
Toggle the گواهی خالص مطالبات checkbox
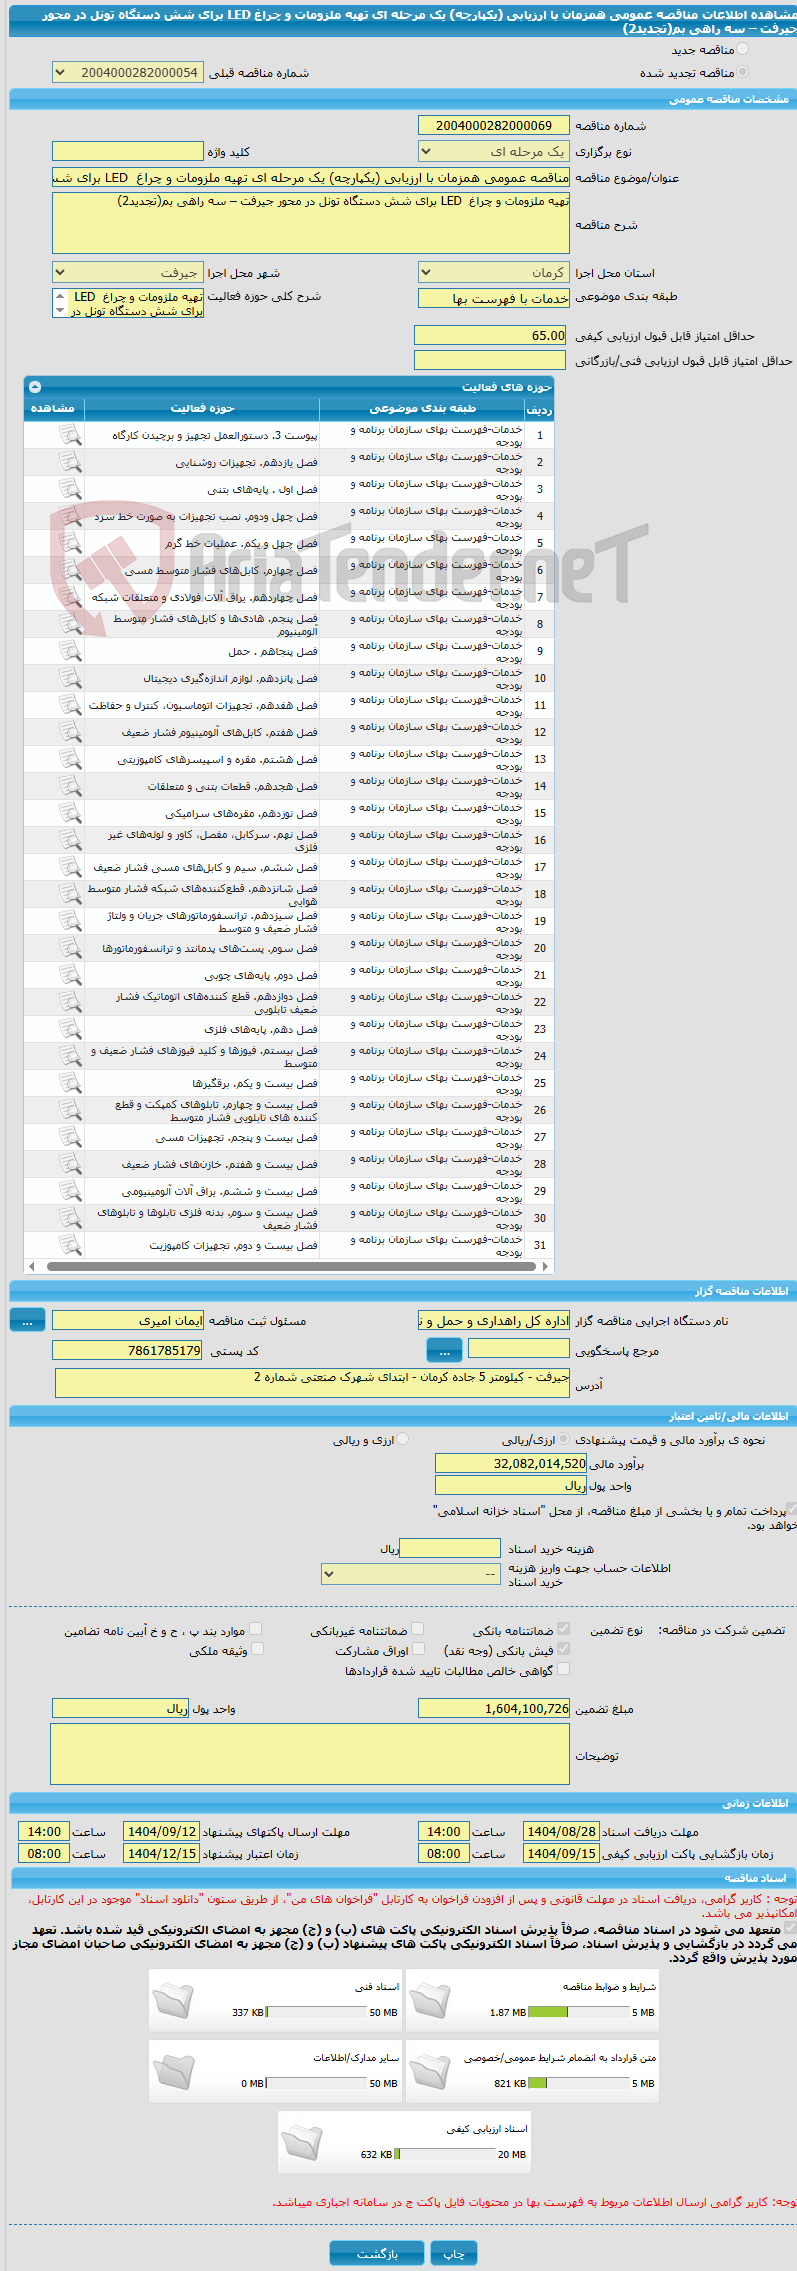[563, 1669]
